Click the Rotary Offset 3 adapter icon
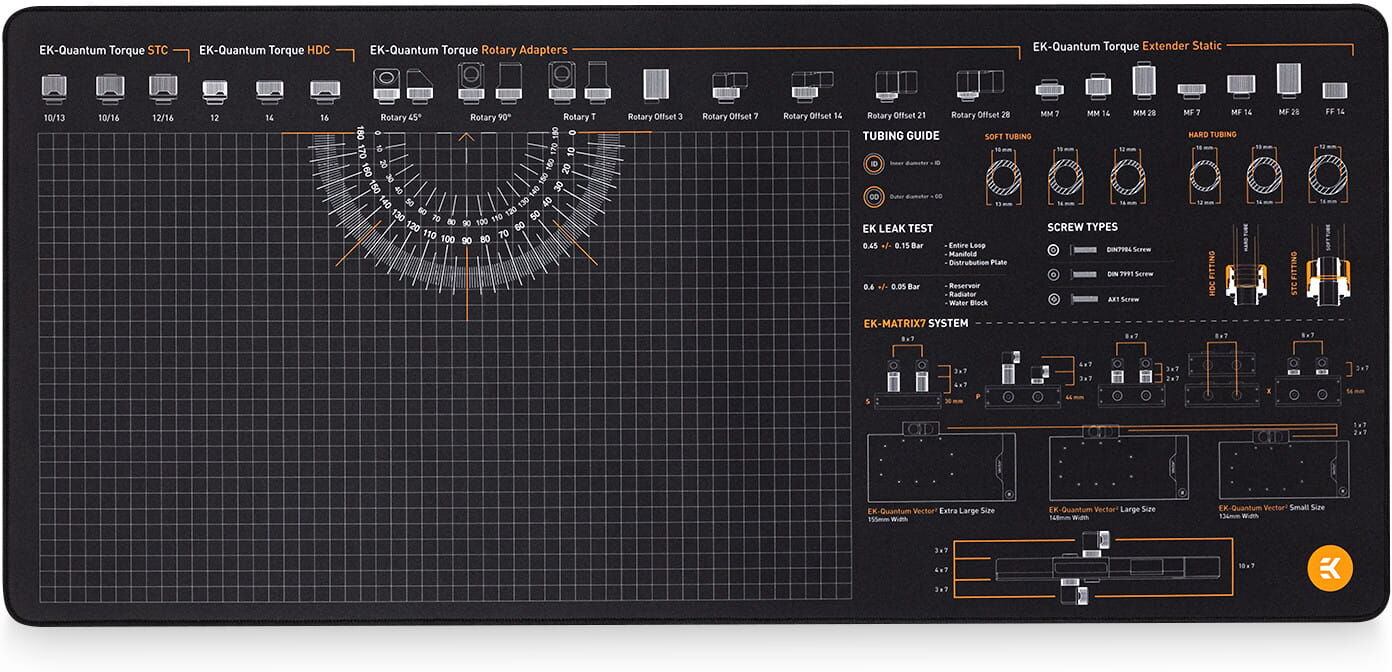The width and height of the screenshot is (1392, 672). coord(656,85)
